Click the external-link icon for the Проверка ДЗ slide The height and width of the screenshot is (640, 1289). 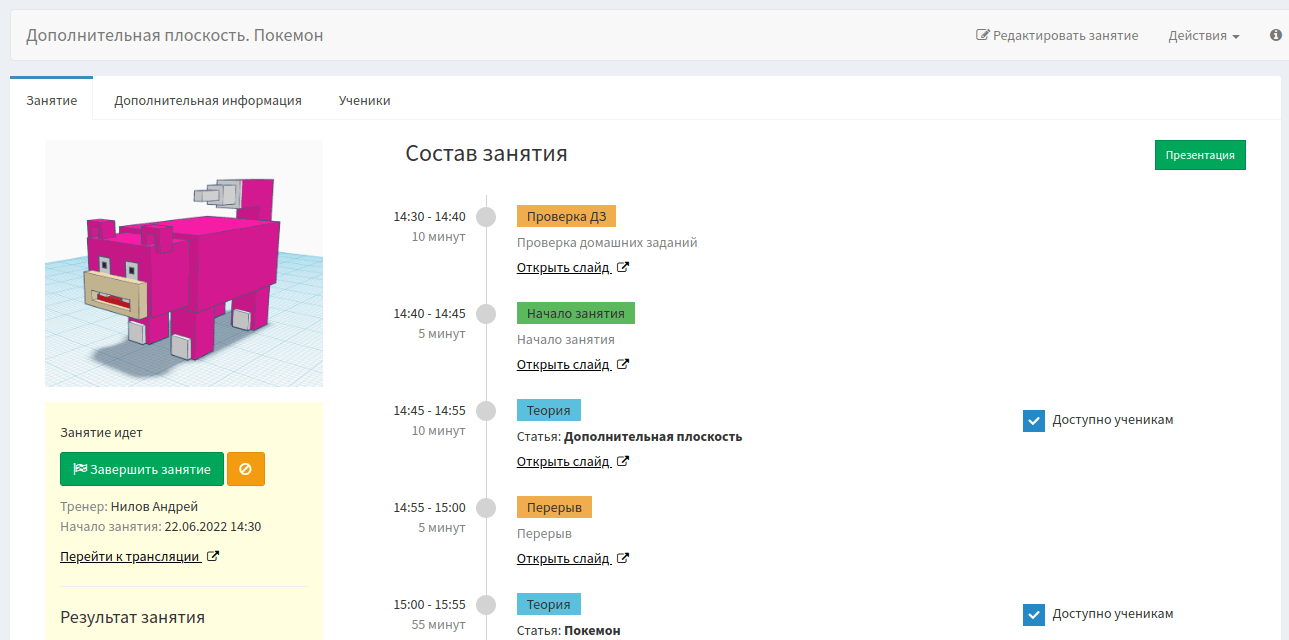pyautogui.click(x=623, y=266)
